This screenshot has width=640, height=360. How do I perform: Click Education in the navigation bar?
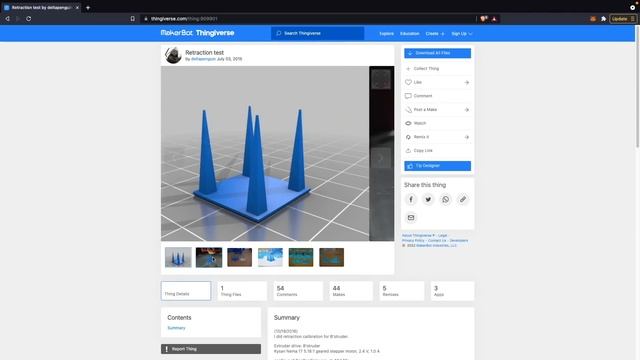[x=409, y=33]
